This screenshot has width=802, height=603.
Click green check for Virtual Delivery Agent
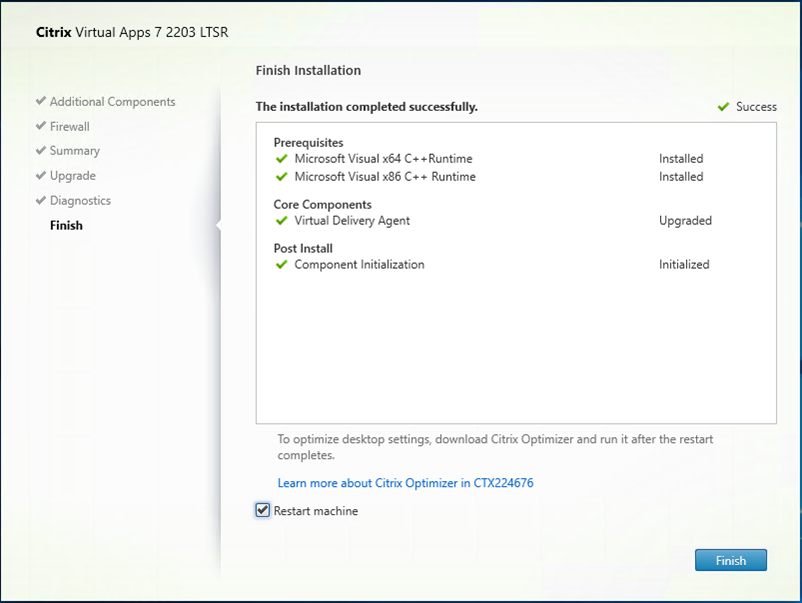281,221
